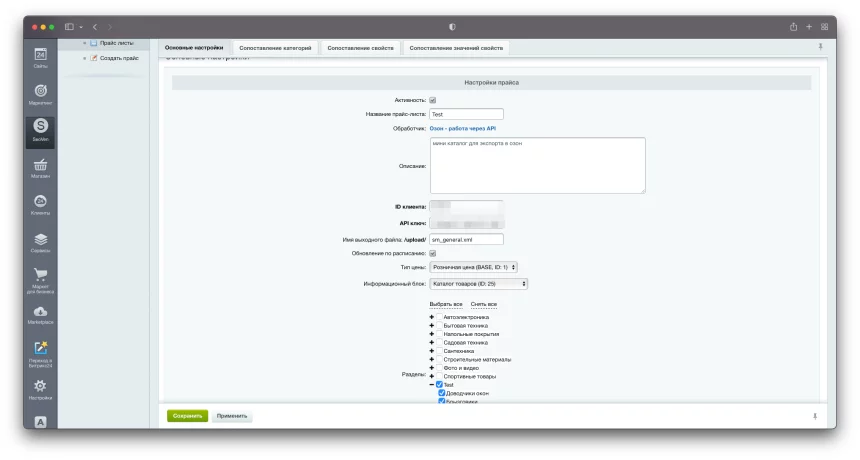Open the Сайты section with 24 icon
Screen dimensions: 860x460
(41, 58)
